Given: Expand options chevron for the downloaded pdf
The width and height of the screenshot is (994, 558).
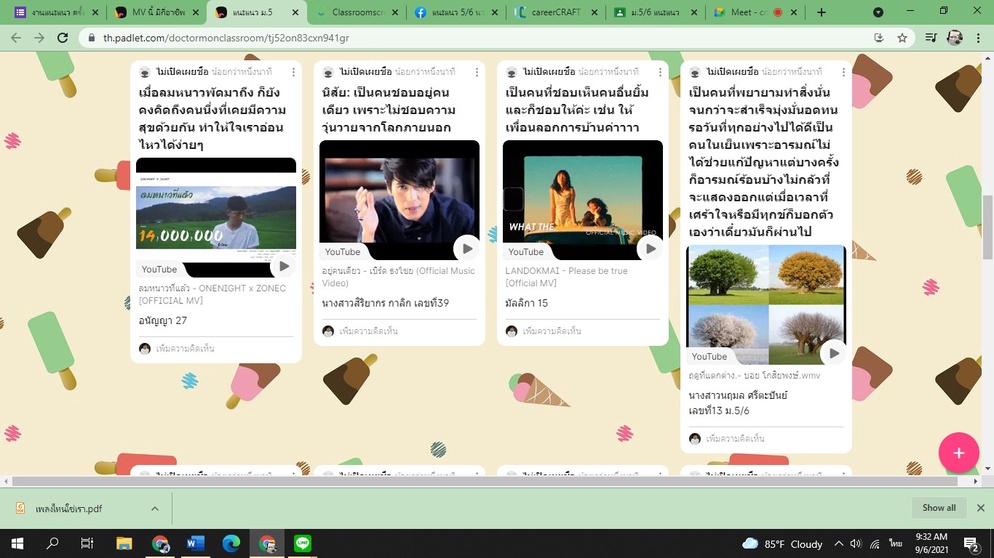Looking at the screenshot, I should (155, 509).
